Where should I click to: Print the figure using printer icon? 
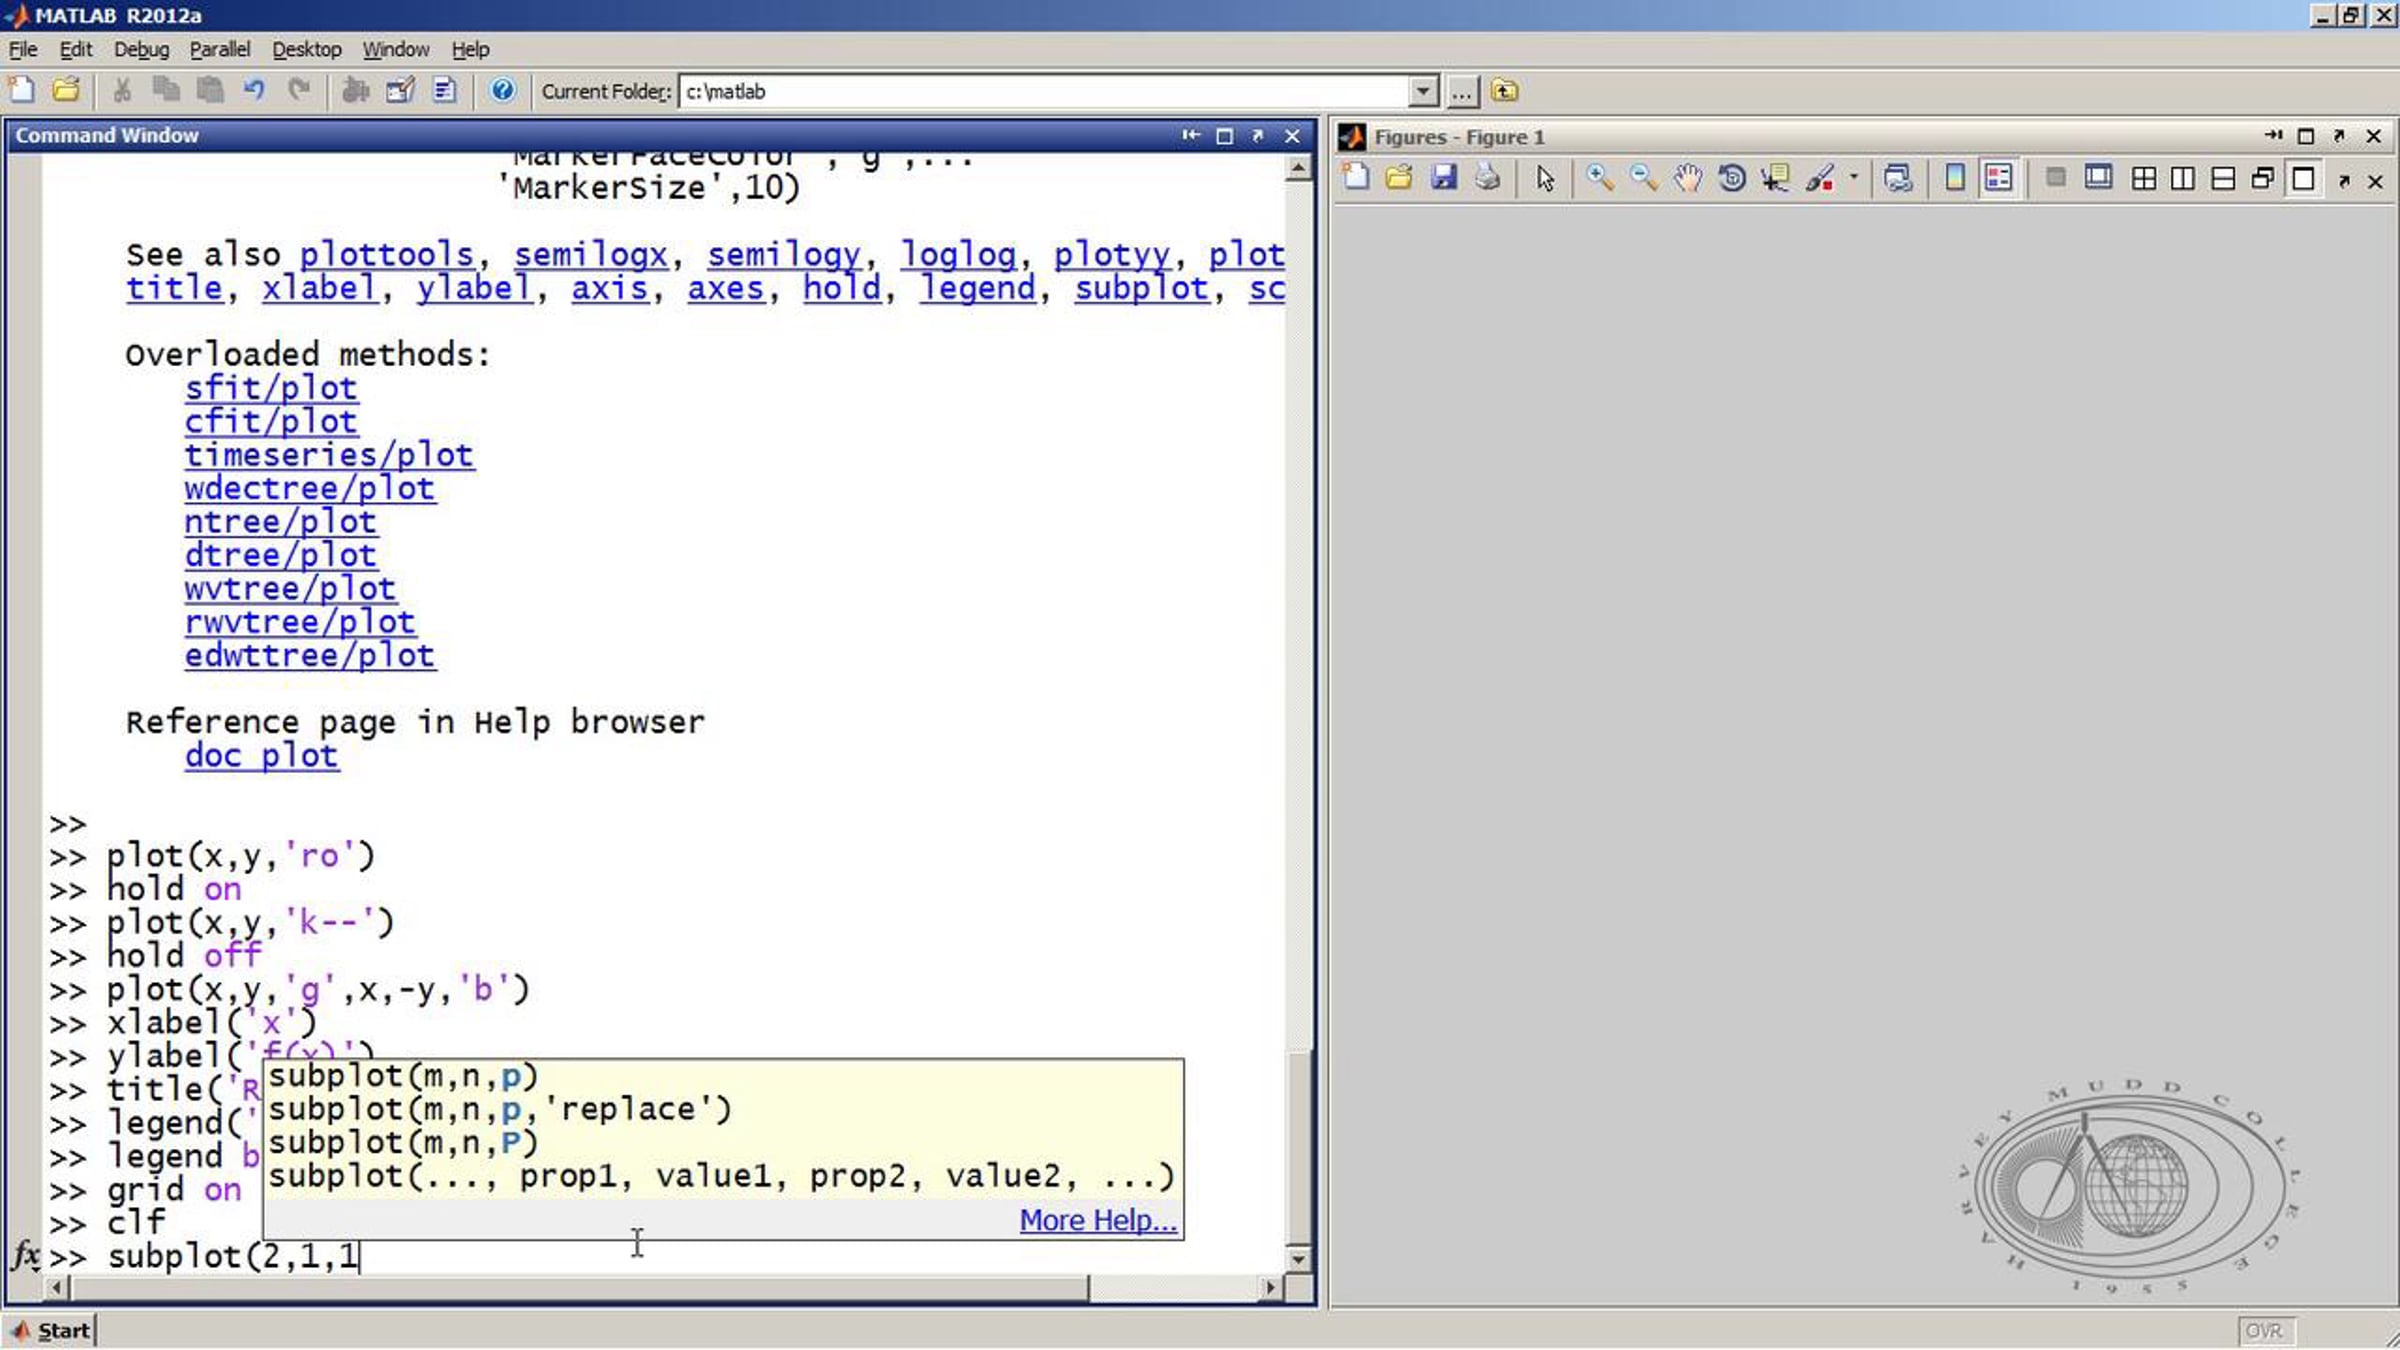(x=1488, y=178)
